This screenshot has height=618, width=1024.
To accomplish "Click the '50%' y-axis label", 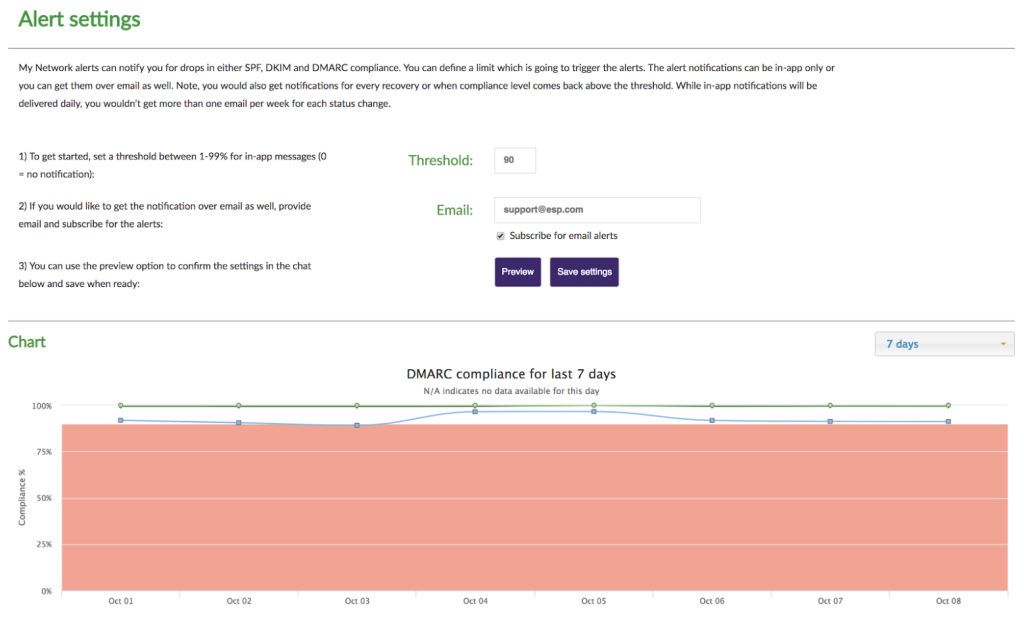I will point(44,498).
